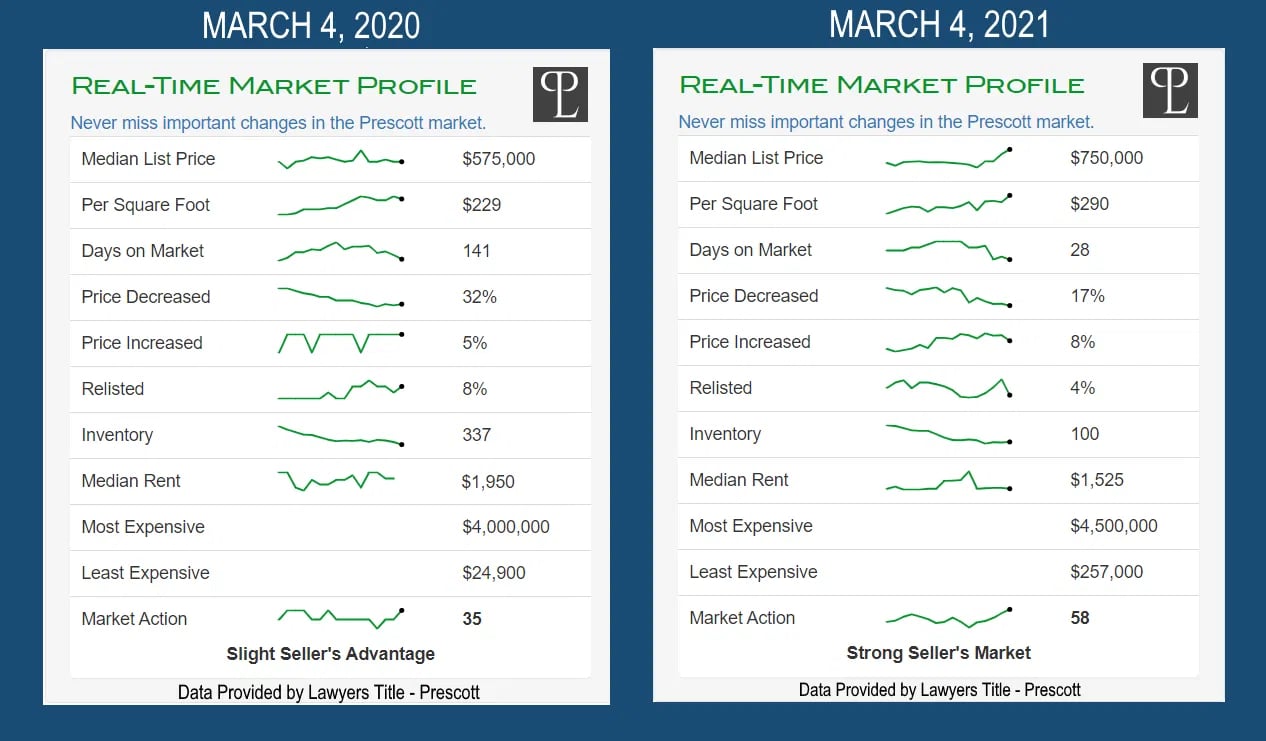The height and width of the screenshot is (741, 1266).
Task: Click the 2021 Median List Price sparkline
Action: pos(948,159)
